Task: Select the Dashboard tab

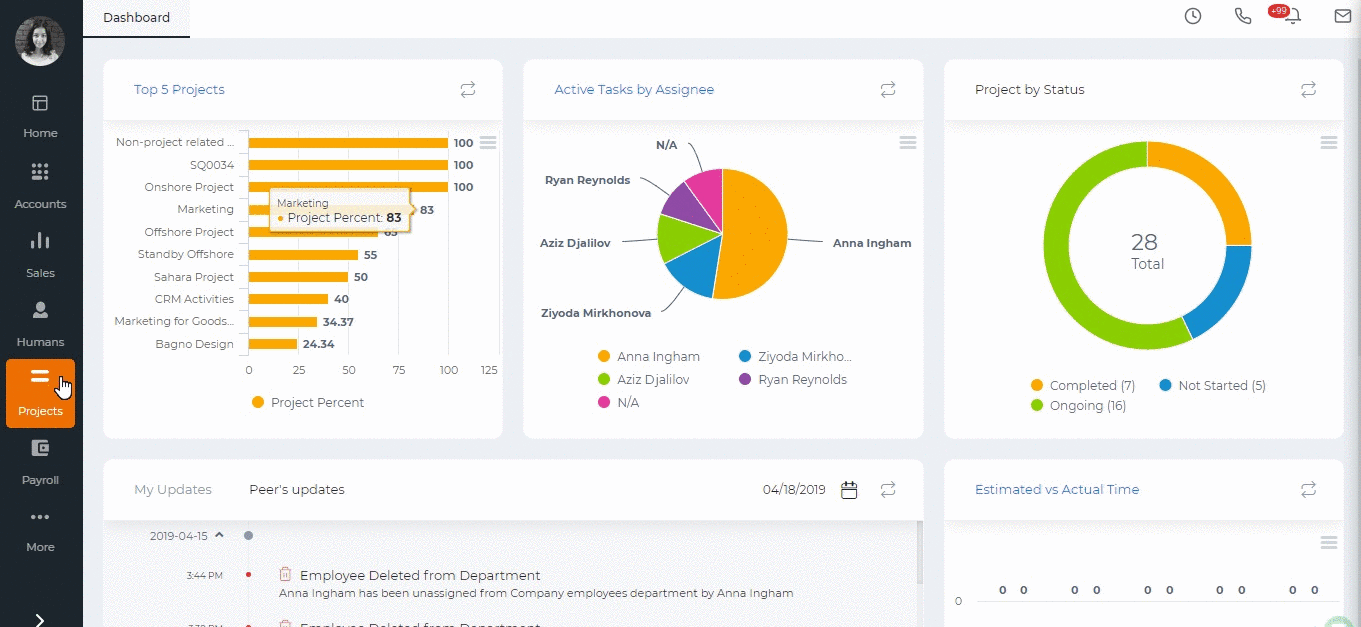Action: pos(136,18)
